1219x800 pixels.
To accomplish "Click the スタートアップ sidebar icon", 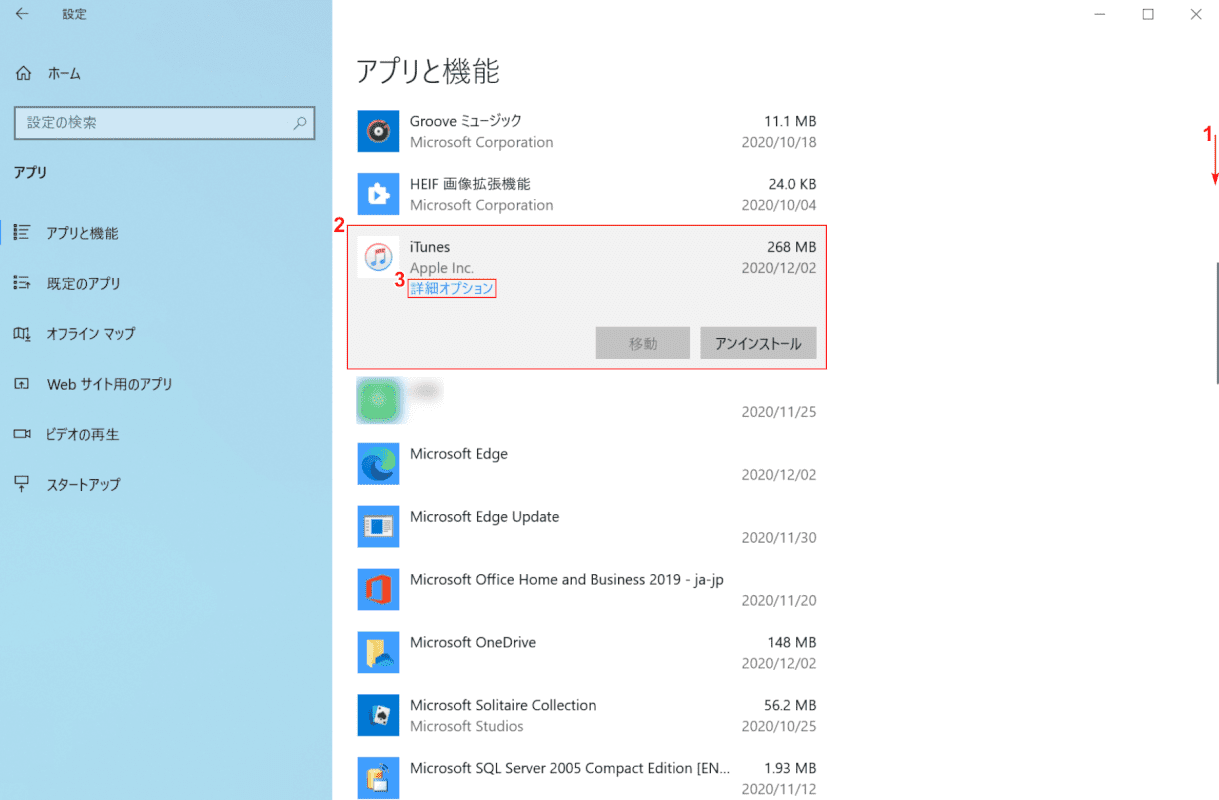I will pyautogui.click(x=22, y=484).
